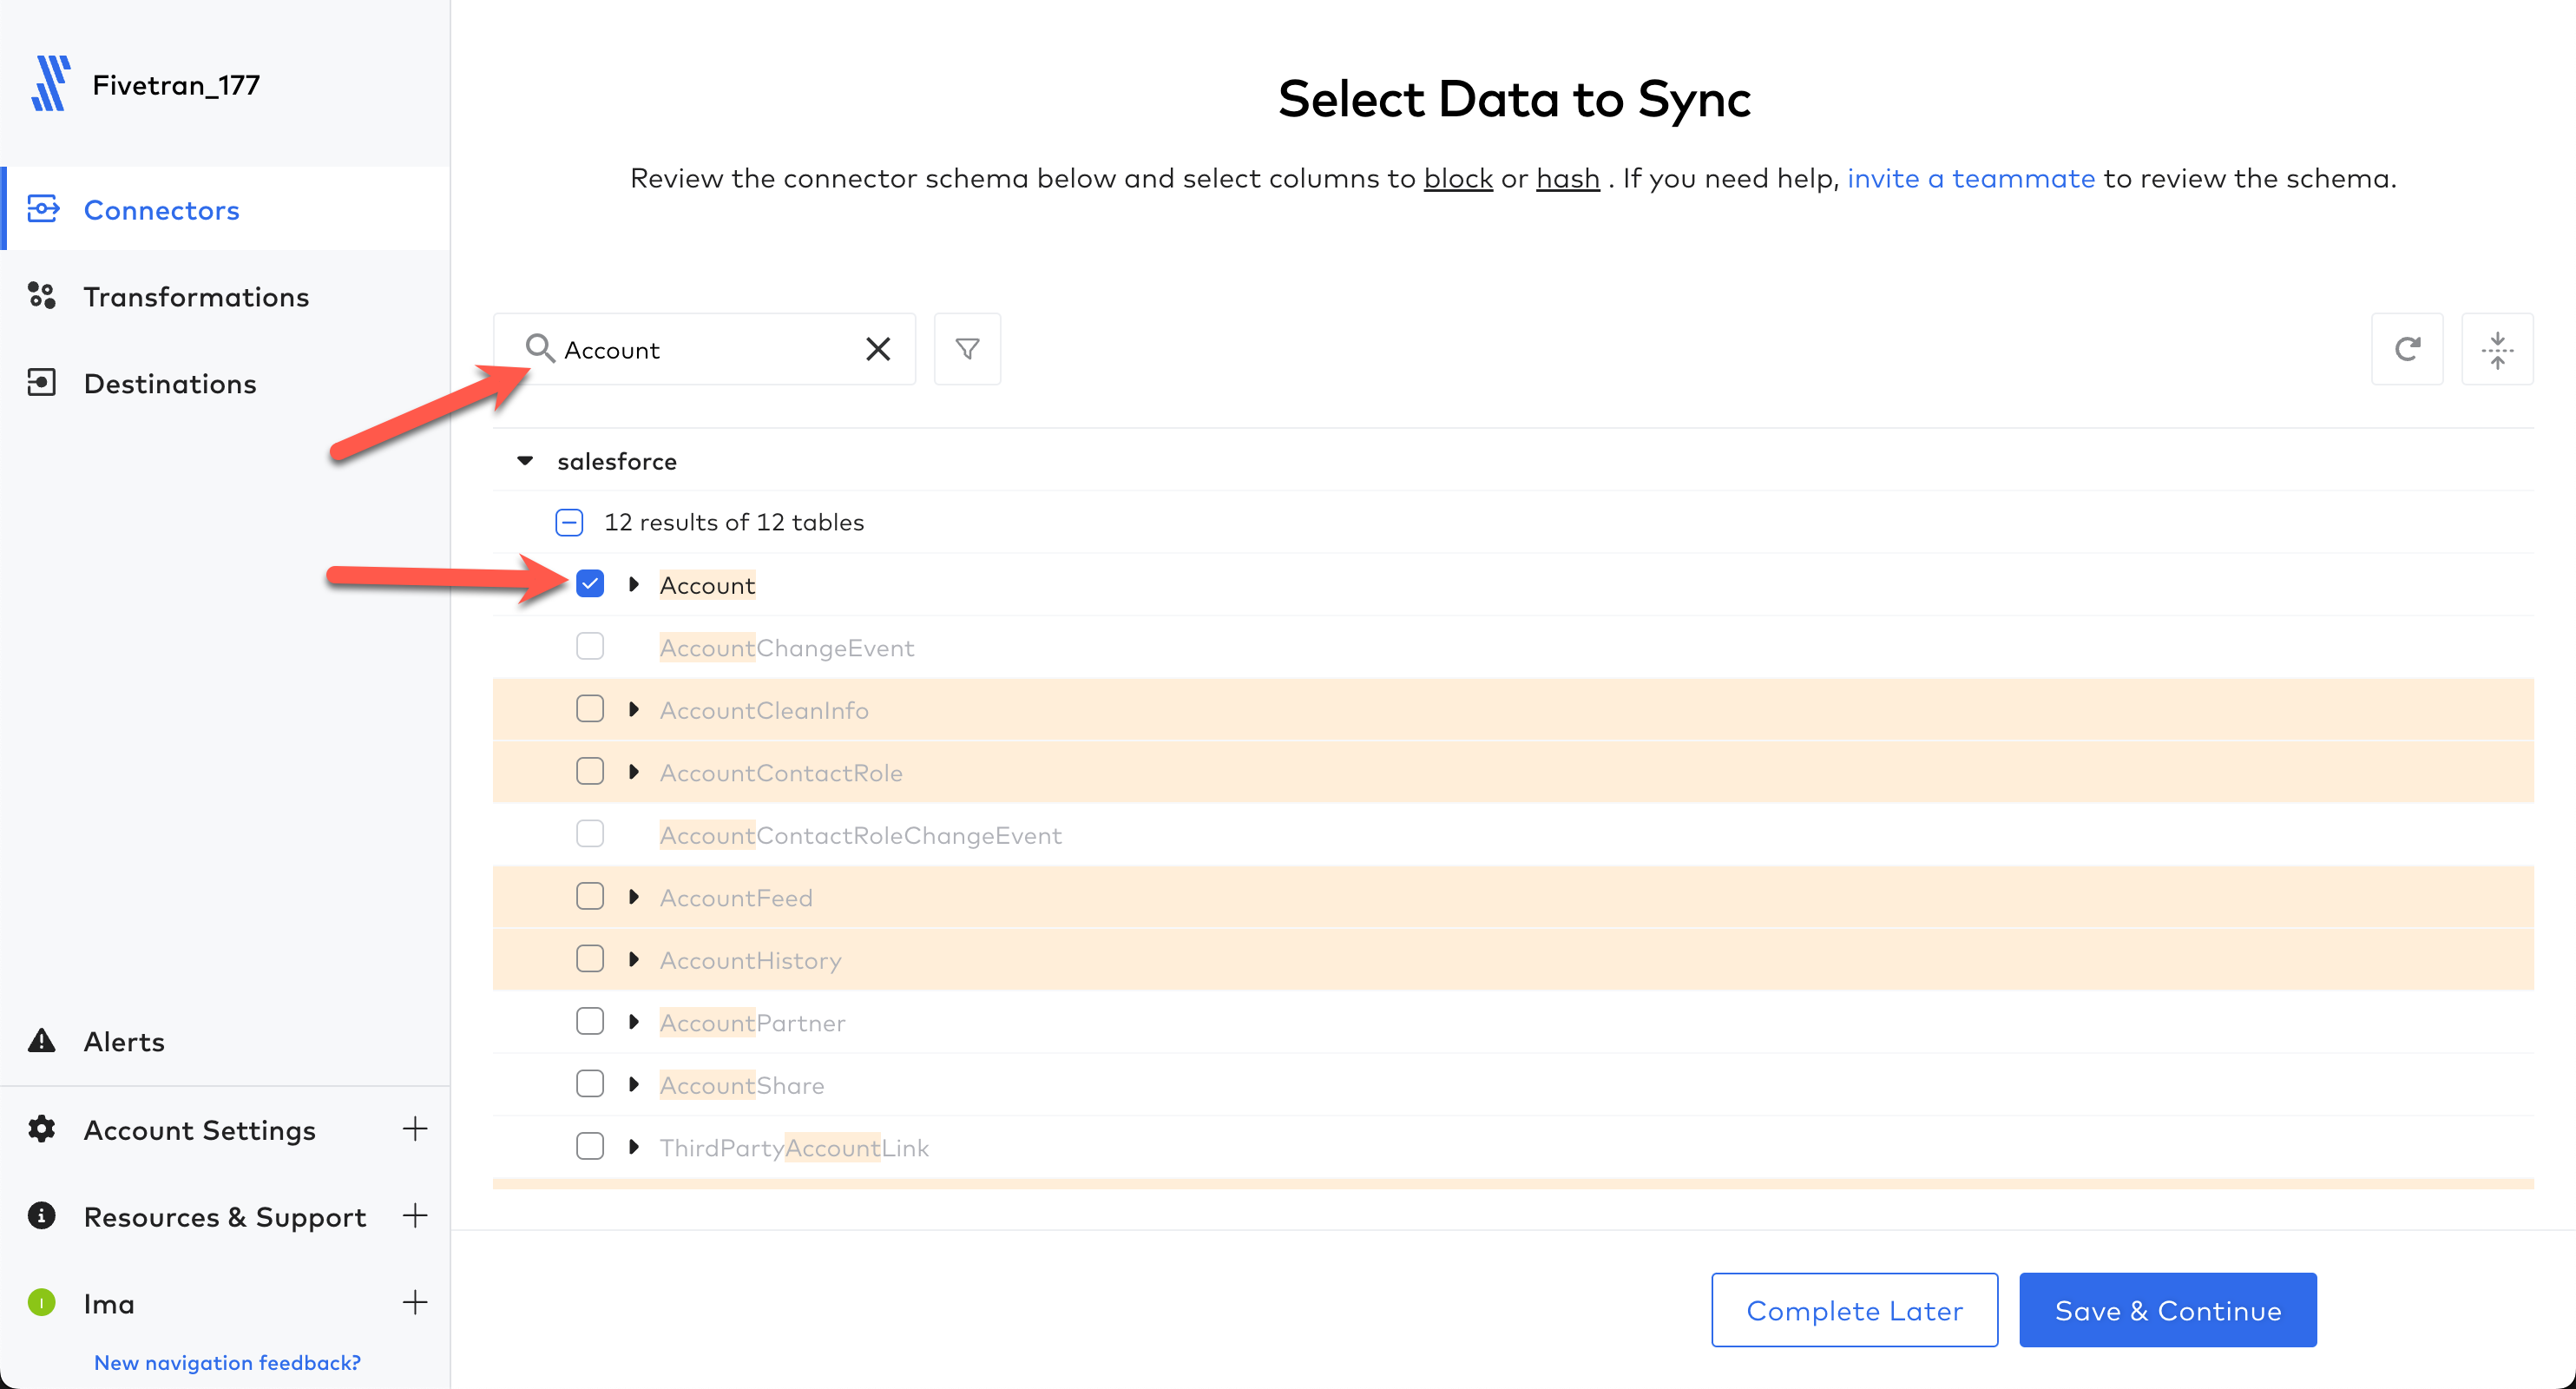Open Alerts from the sidebar
The image size is (2576, 1389).
pyautogui.click(x=124, y=1041)
